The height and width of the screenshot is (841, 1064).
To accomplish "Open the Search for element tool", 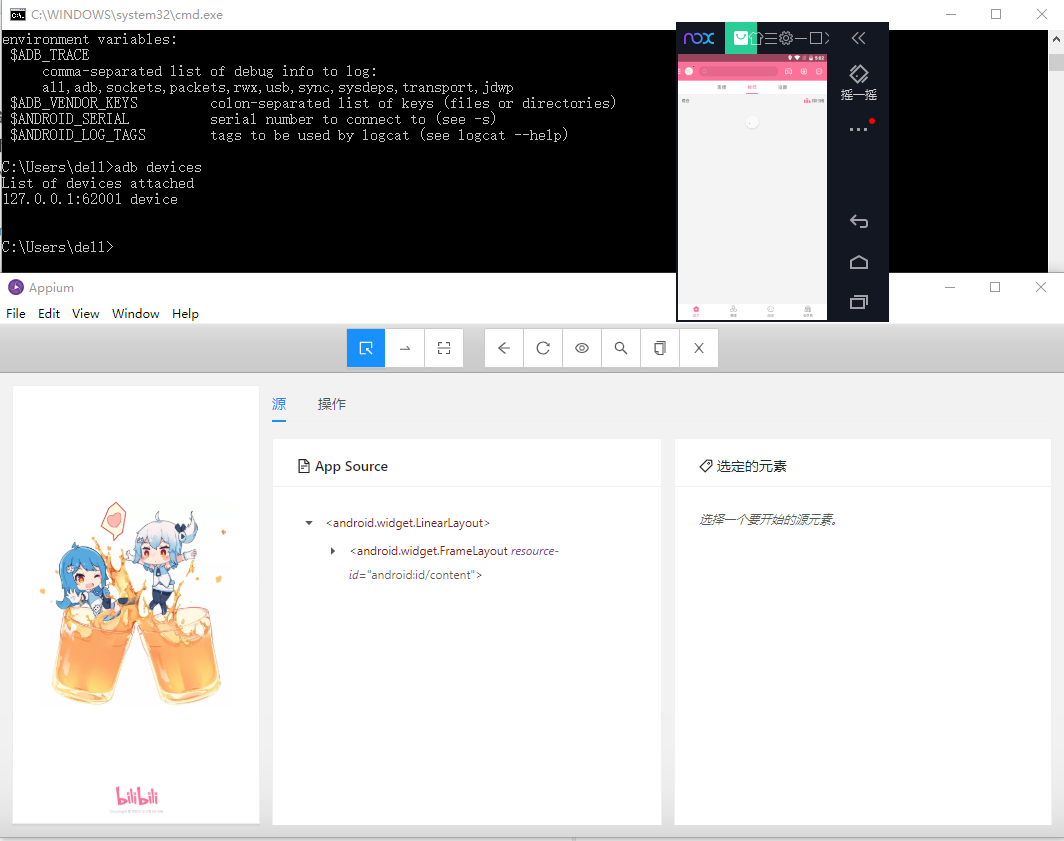I will (621, 348).
